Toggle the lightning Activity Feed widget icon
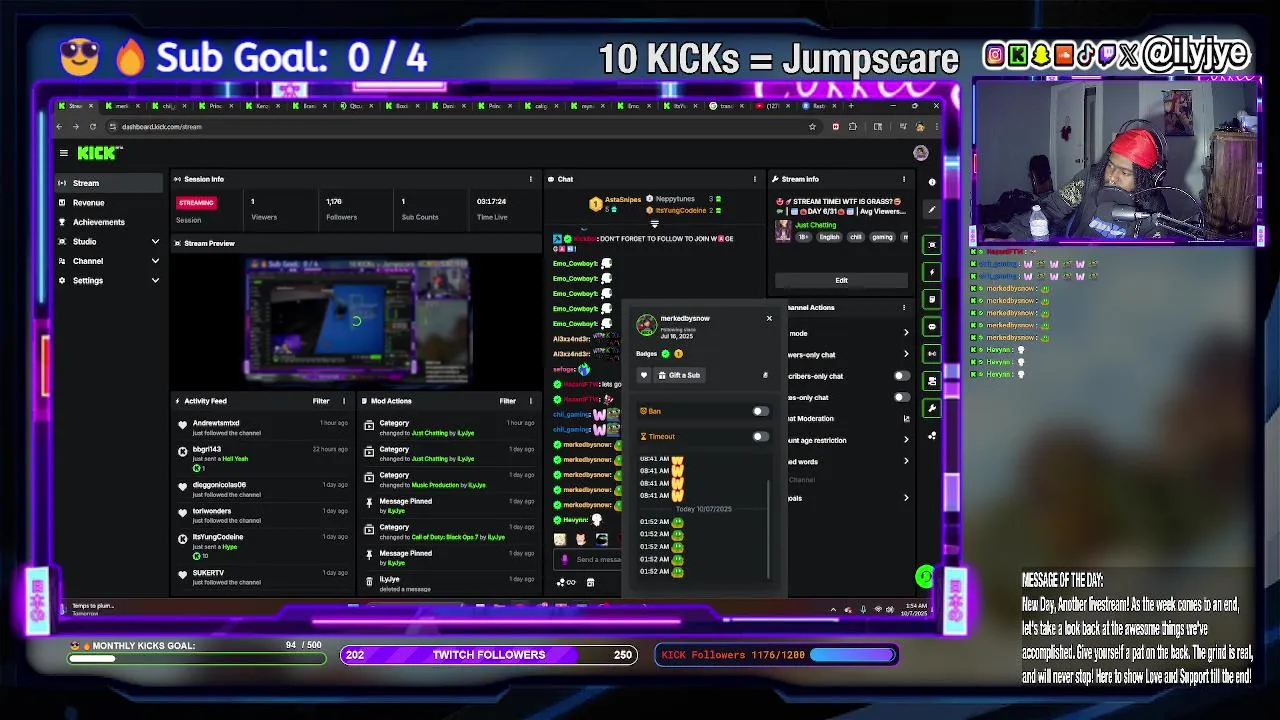This screenshot has width=1280, height=720. click(x=932, y=272)
